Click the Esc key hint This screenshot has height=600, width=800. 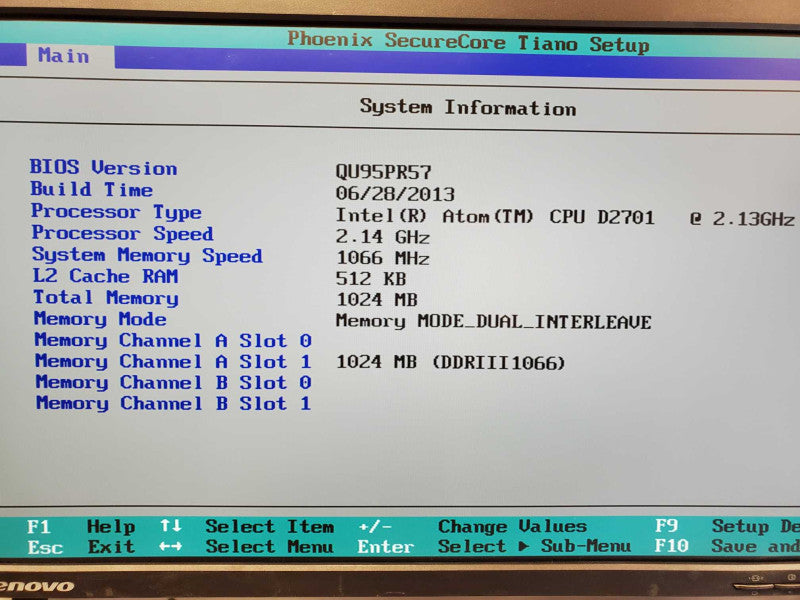45,547
